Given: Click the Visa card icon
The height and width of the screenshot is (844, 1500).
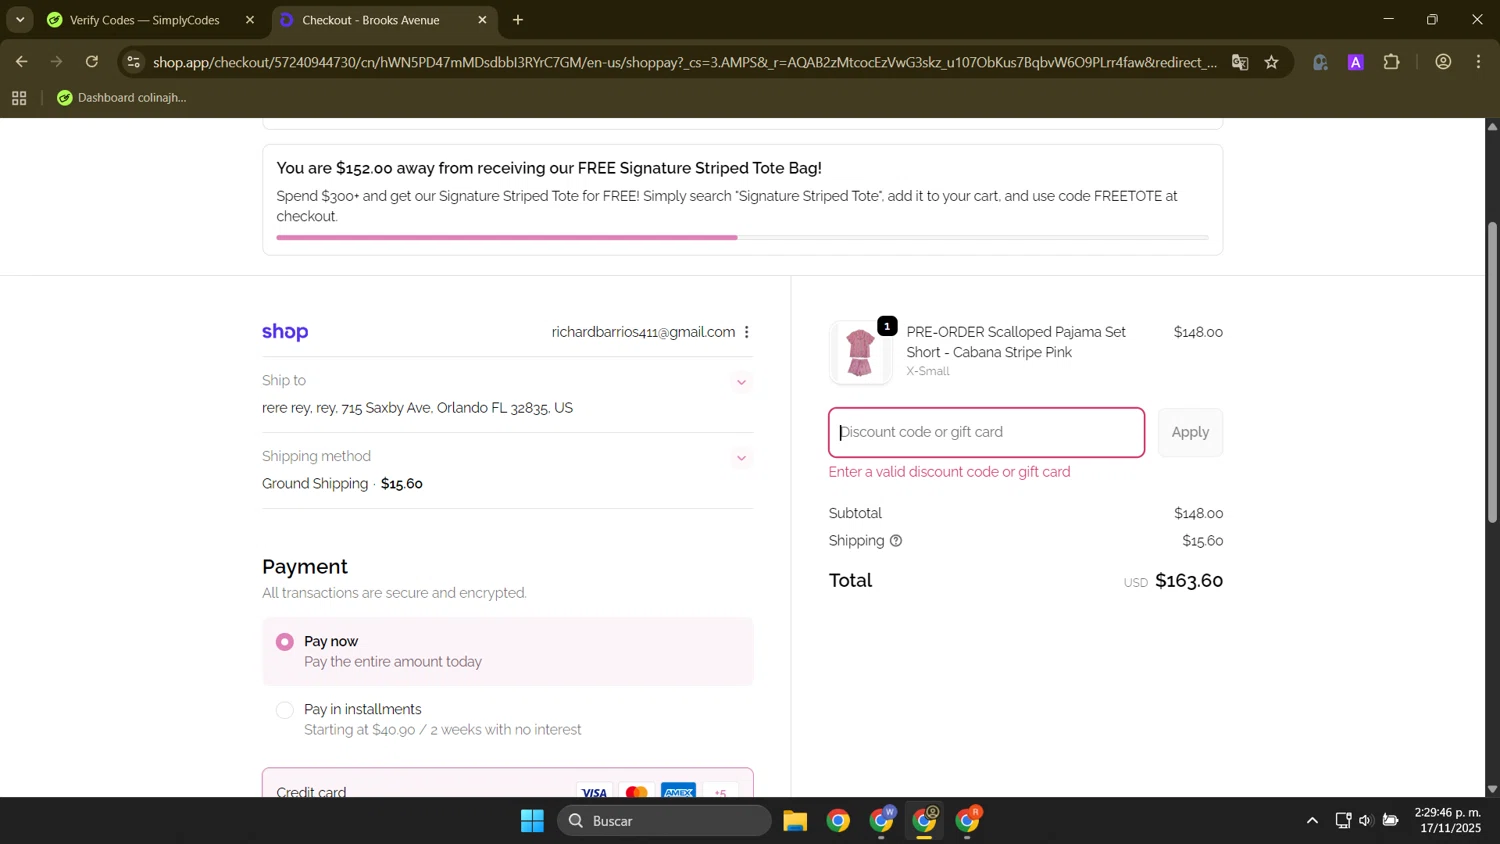Looking at the screenshot, I should [594, 792].
